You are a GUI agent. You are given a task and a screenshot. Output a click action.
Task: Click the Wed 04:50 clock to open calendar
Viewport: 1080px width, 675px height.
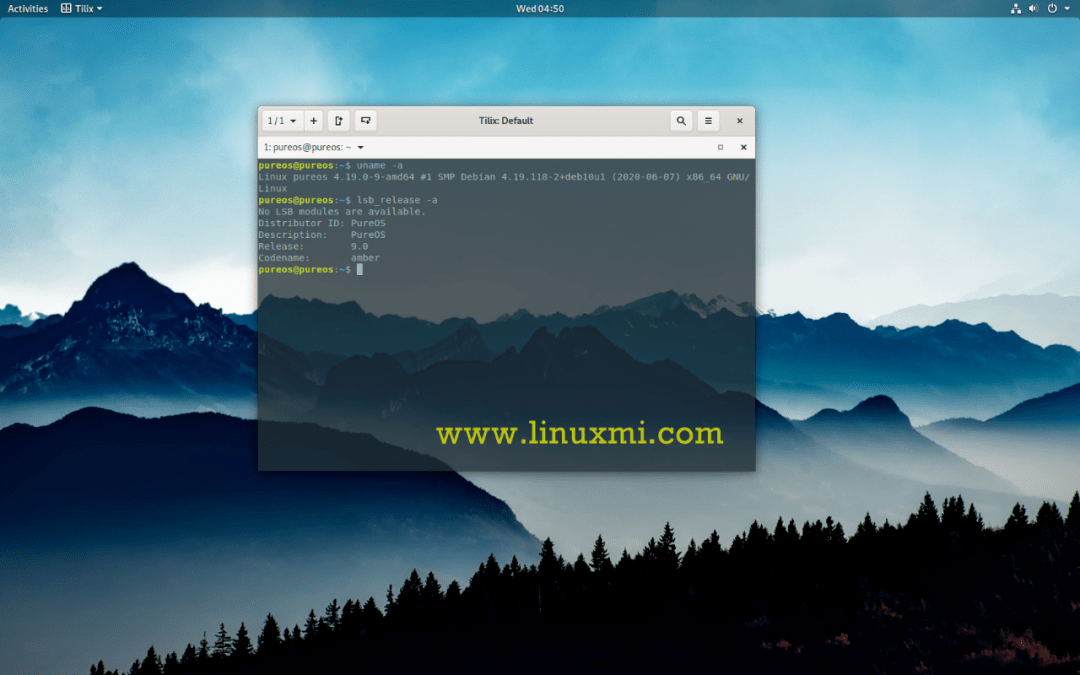tap(540, 8)
